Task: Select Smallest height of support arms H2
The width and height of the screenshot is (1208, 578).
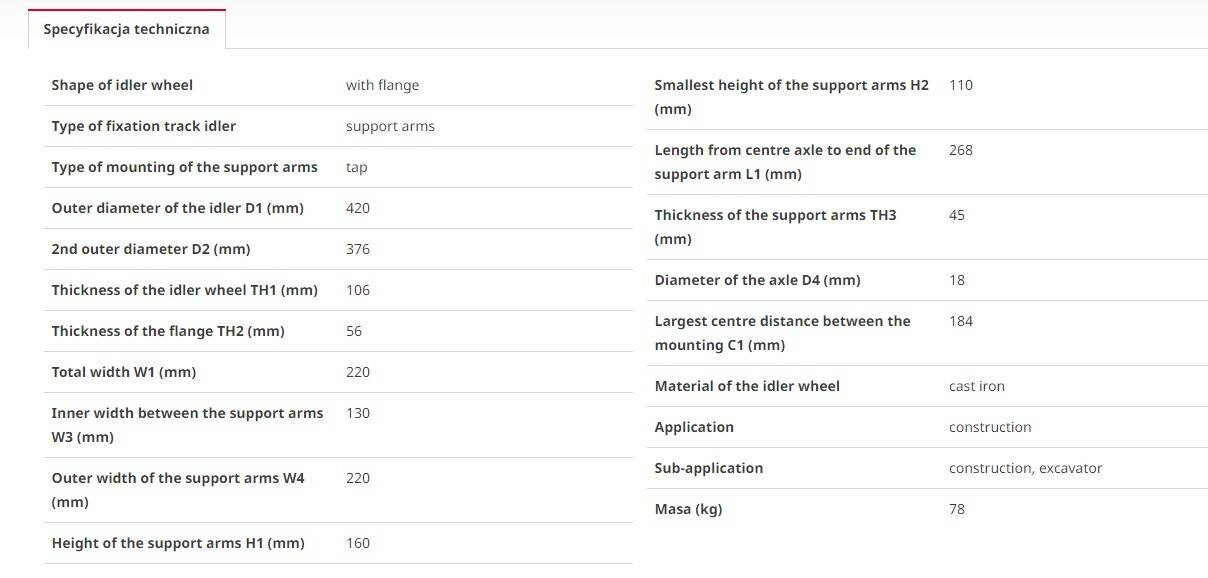Action: 791,97
